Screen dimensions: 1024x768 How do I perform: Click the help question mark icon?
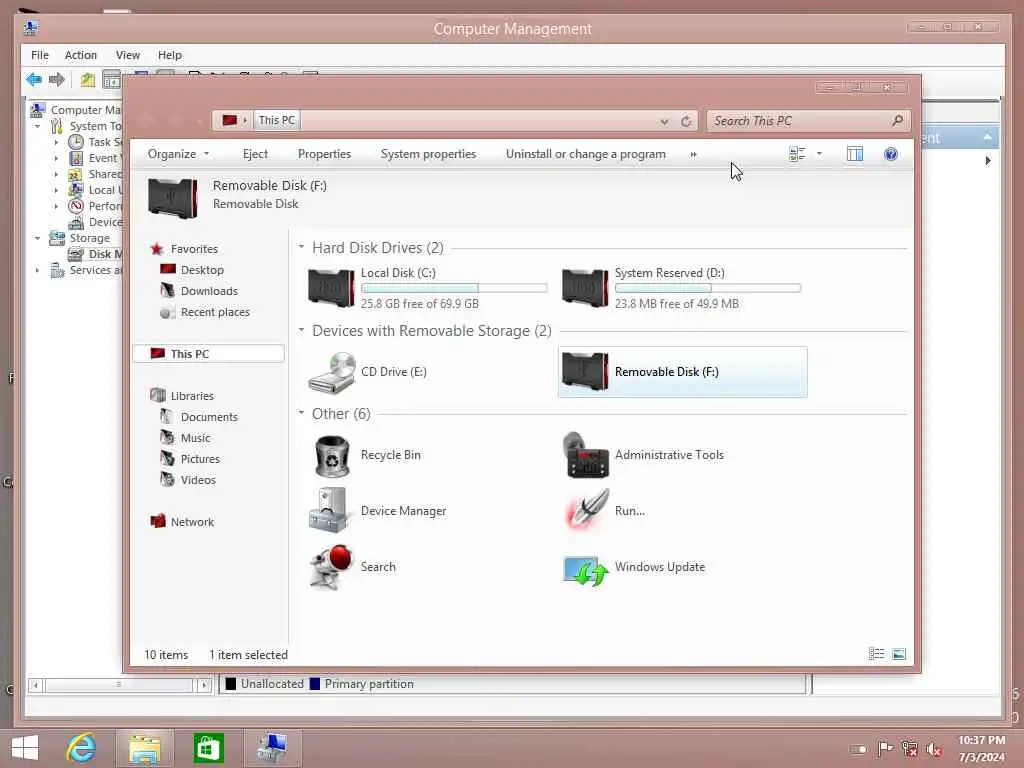click(x=891, y=154)
